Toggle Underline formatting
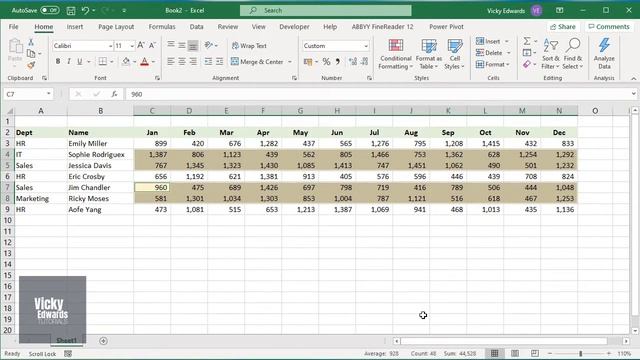 click(x=80, y=62)
